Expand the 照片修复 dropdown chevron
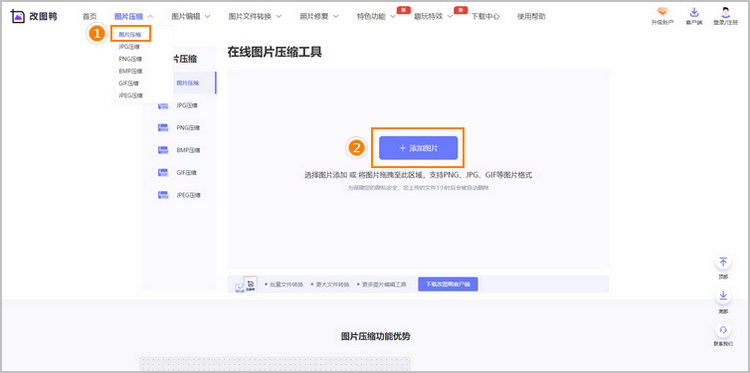The height and width of the screenshot is (373, 750). coord(335,17)
